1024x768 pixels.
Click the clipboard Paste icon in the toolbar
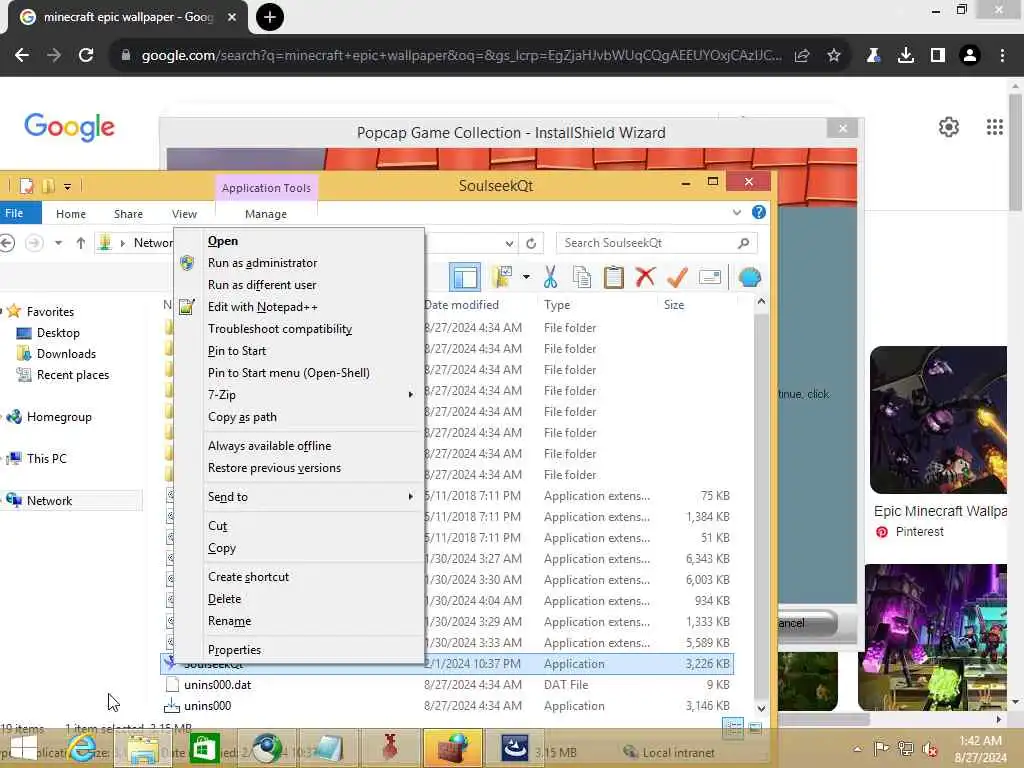click(x=613, y=278)
